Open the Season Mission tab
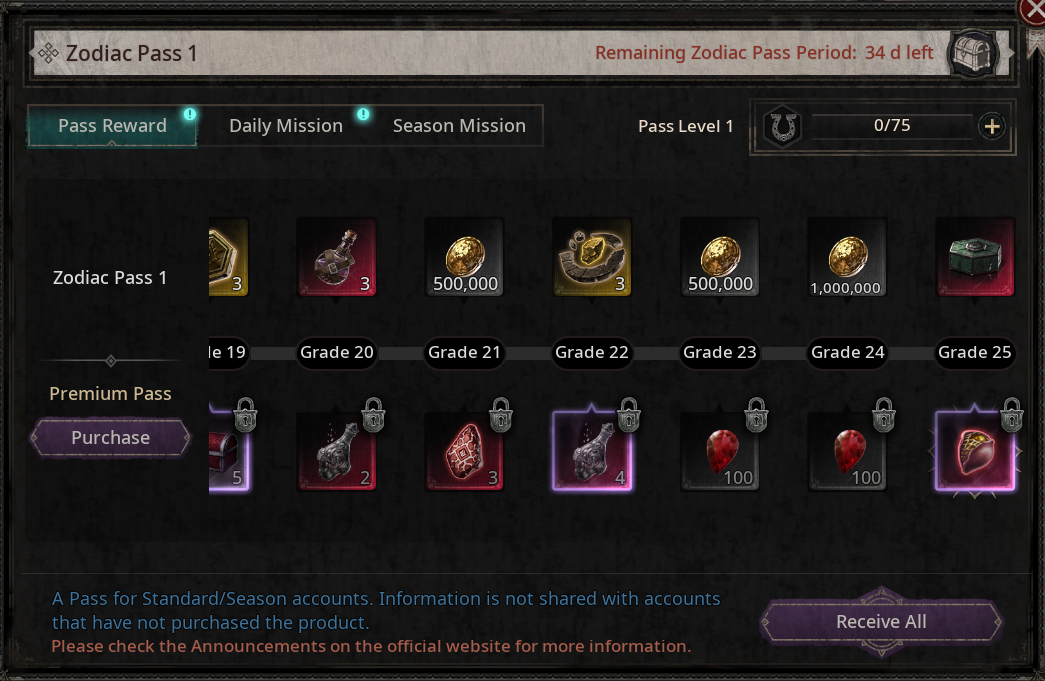The width and height of the screenshot is (1045, 681). 459,126
